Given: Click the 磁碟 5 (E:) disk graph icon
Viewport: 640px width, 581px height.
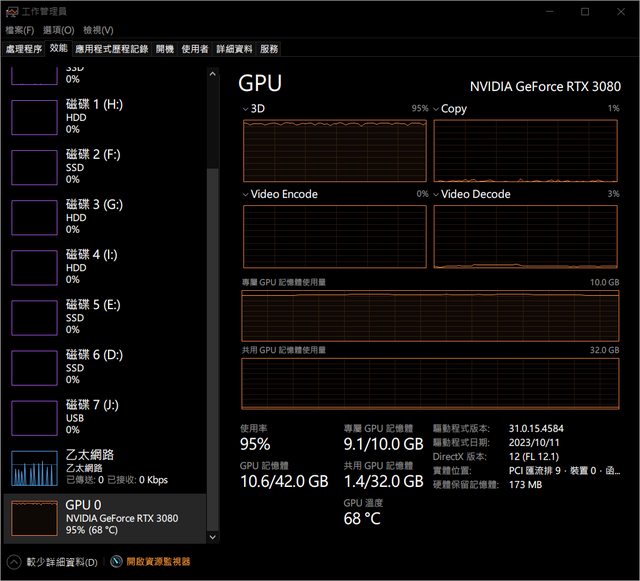Looking at the screenshot, I should click(x=34, y=317).
